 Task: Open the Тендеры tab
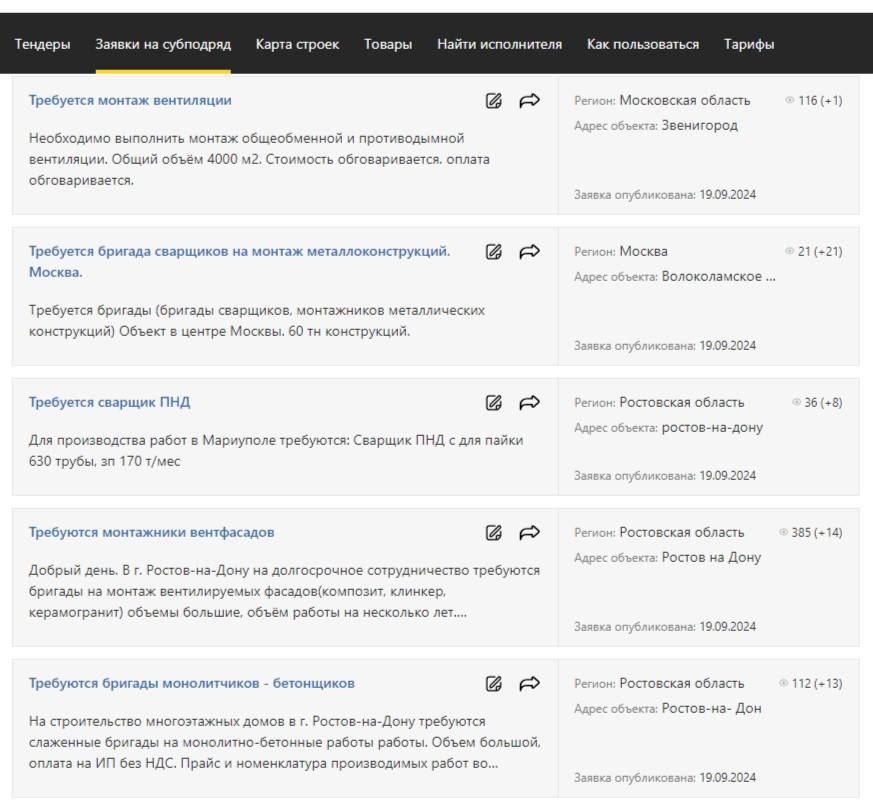tap(43, 44)
